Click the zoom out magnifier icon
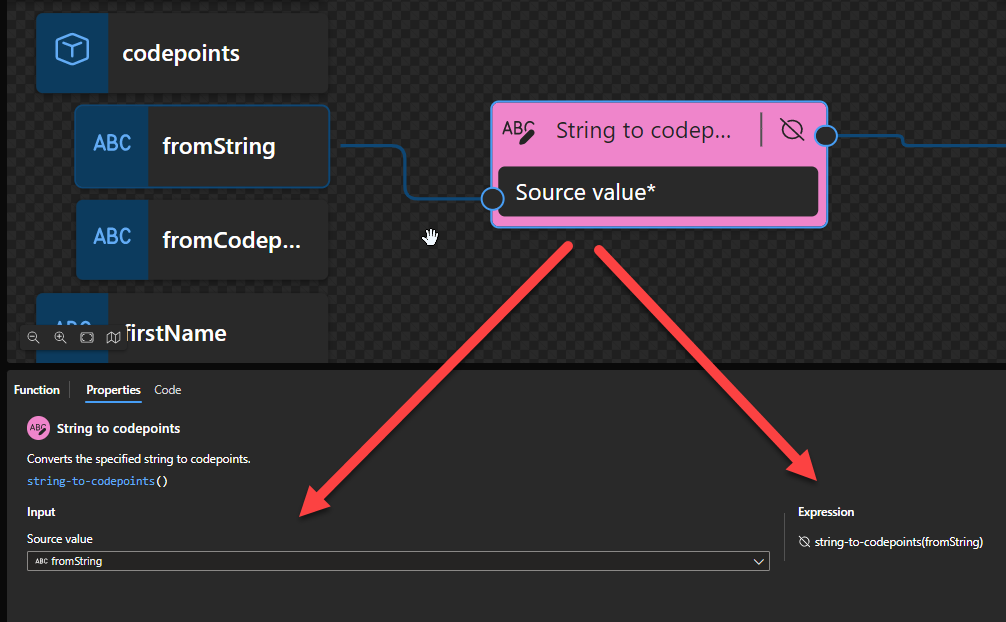The height and width of the screenshot is (622, 1006). tap(33, 338)
